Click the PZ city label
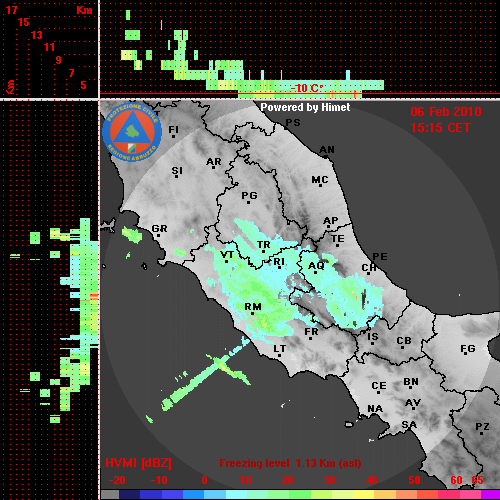 coord(482,426)
